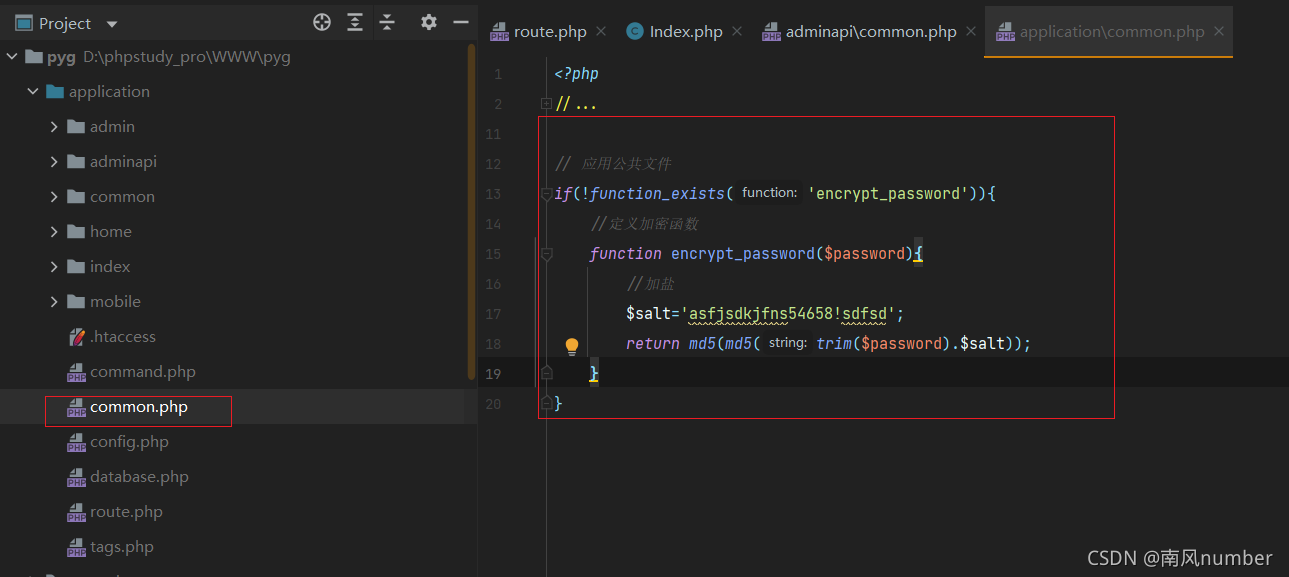The image size is (1289, 577).
Task: Expand the adminapi folder
Action: point(54,162)
